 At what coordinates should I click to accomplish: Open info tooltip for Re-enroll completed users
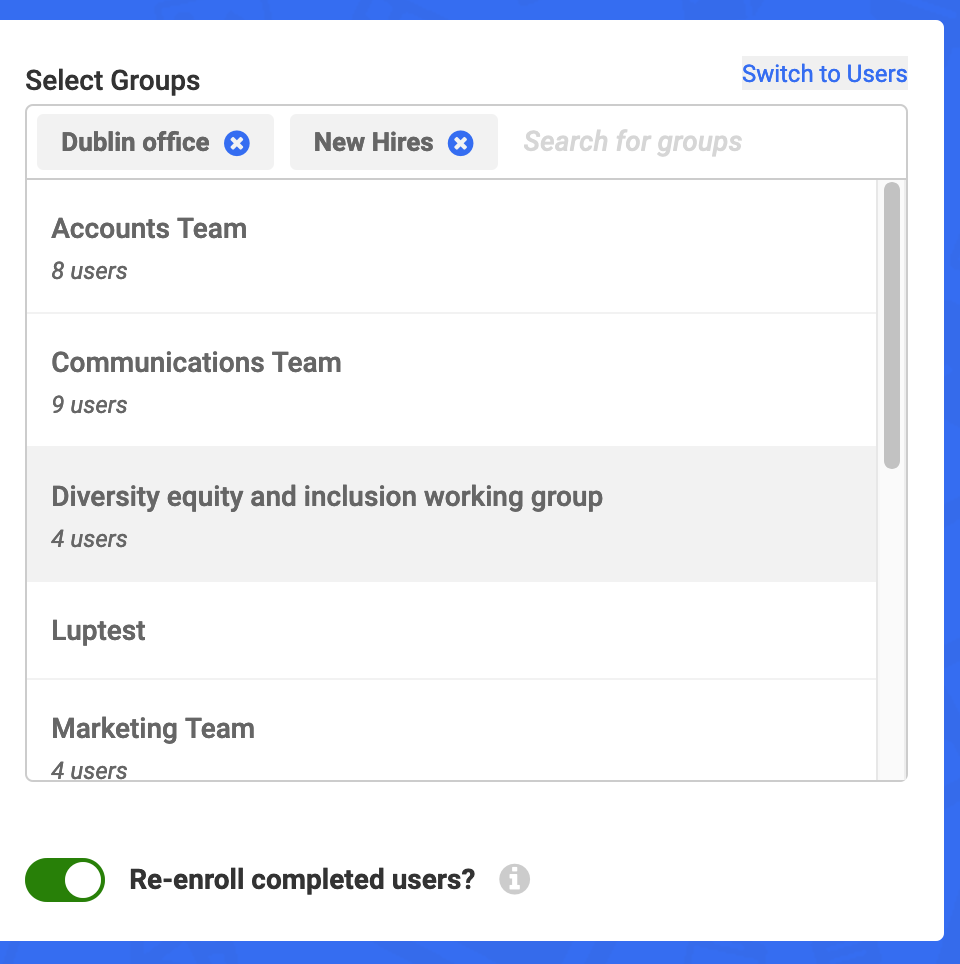click(x=514, y=879)
